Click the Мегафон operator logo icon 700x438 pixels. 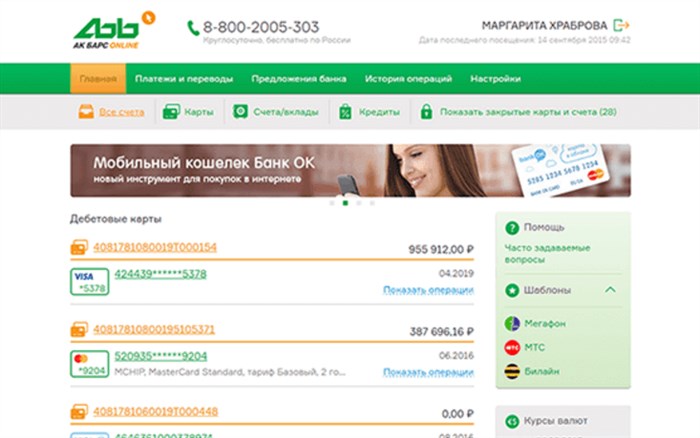point(512,323)
